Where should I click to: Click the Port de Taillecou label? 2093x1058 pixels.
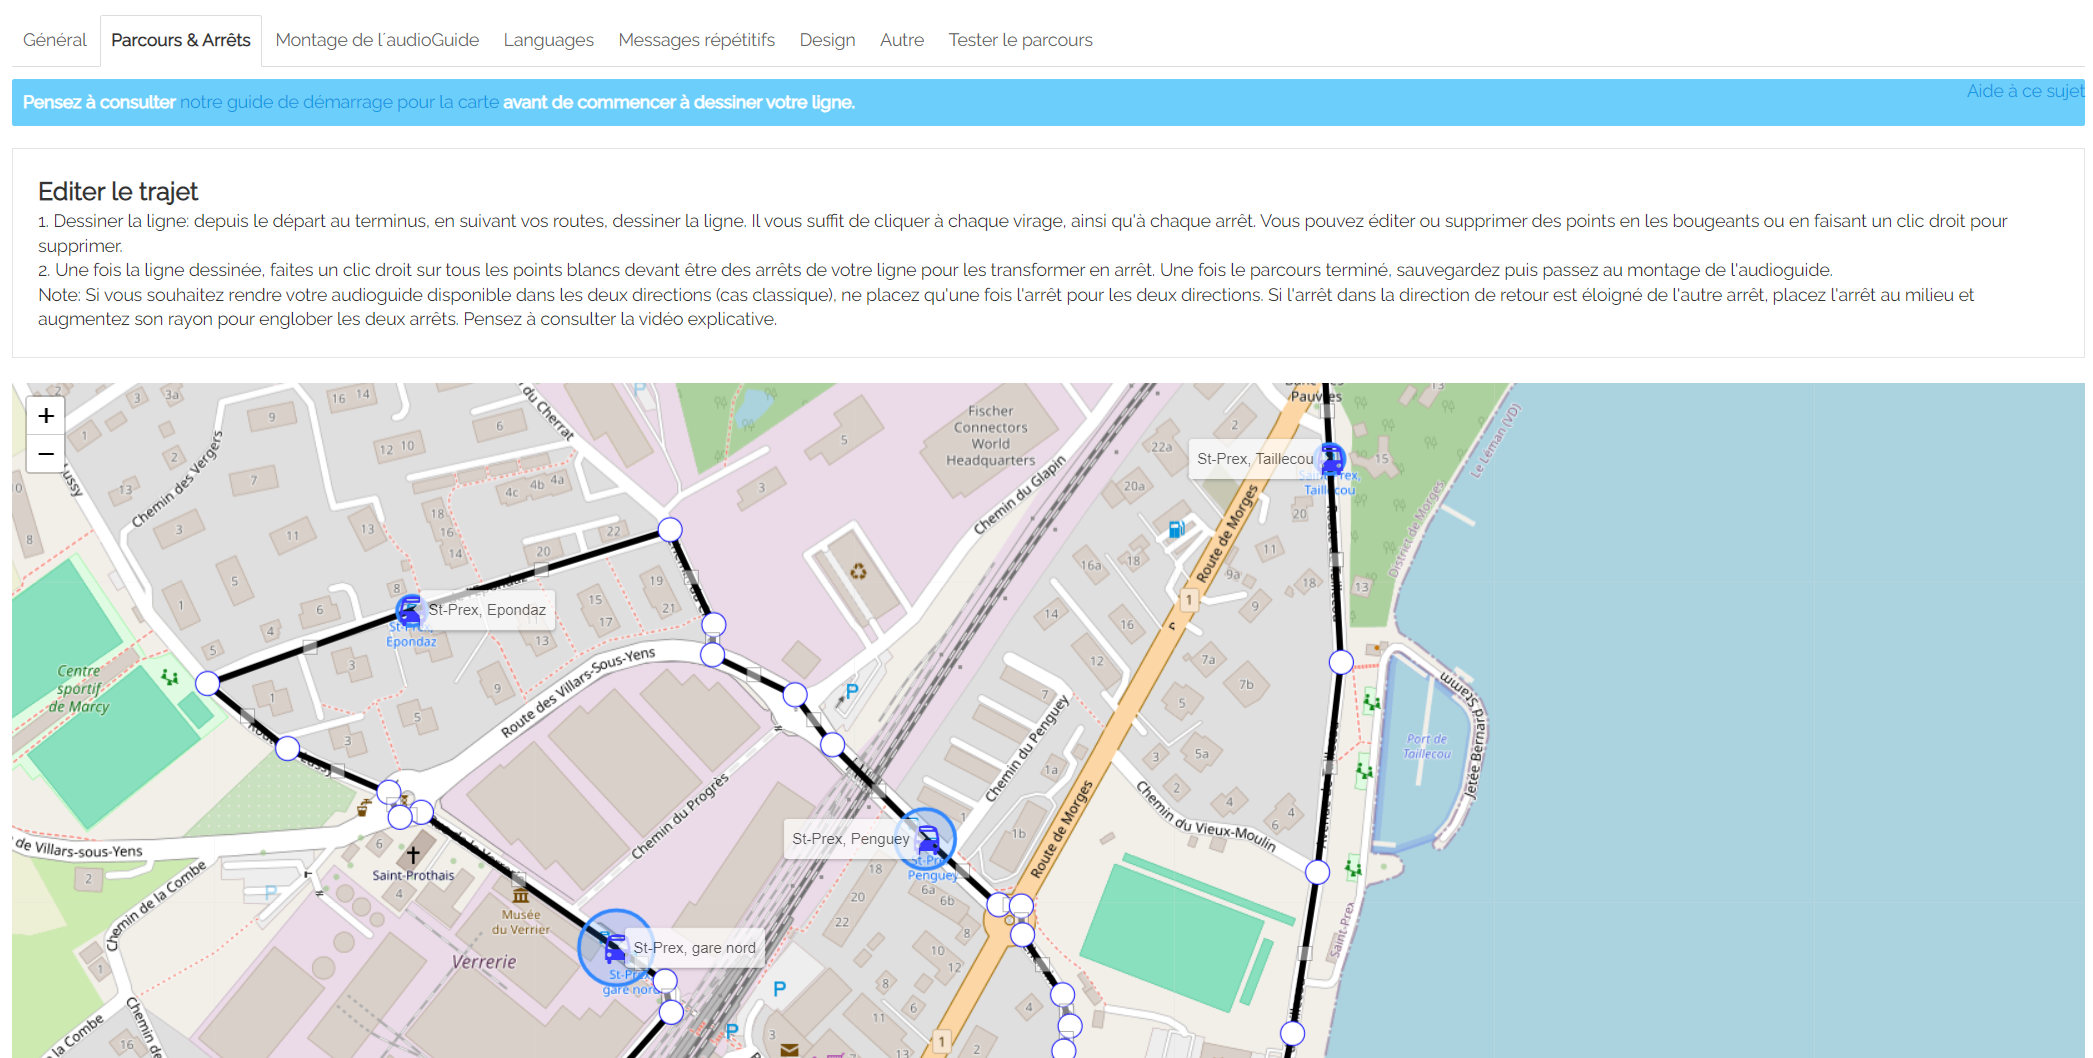click(x=1426, y=746)
